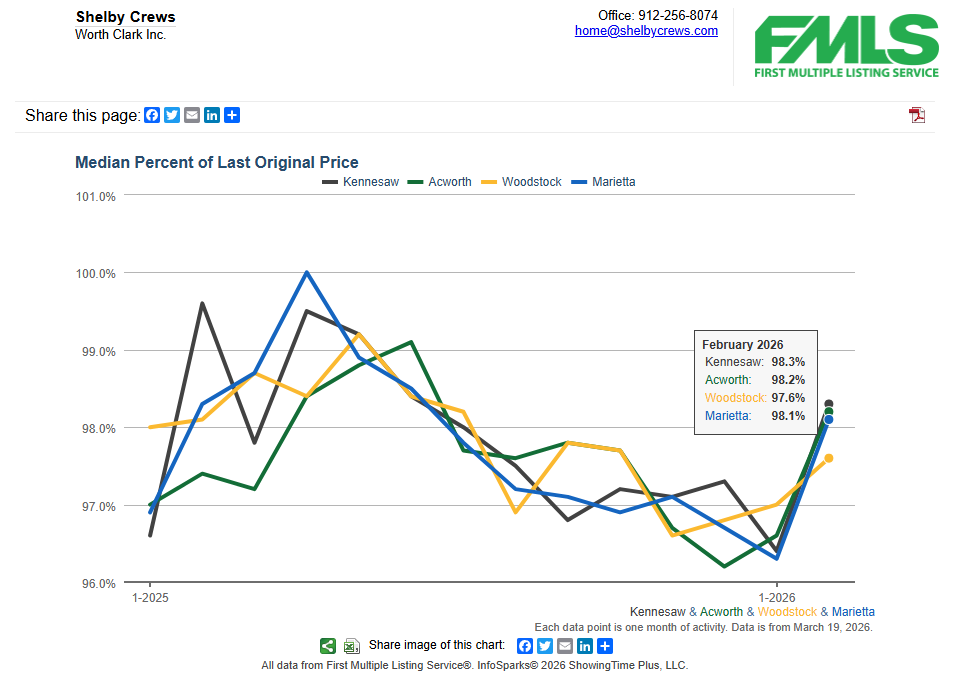
Task: Share this page on Twitter
Action: [x=171, y=115]
